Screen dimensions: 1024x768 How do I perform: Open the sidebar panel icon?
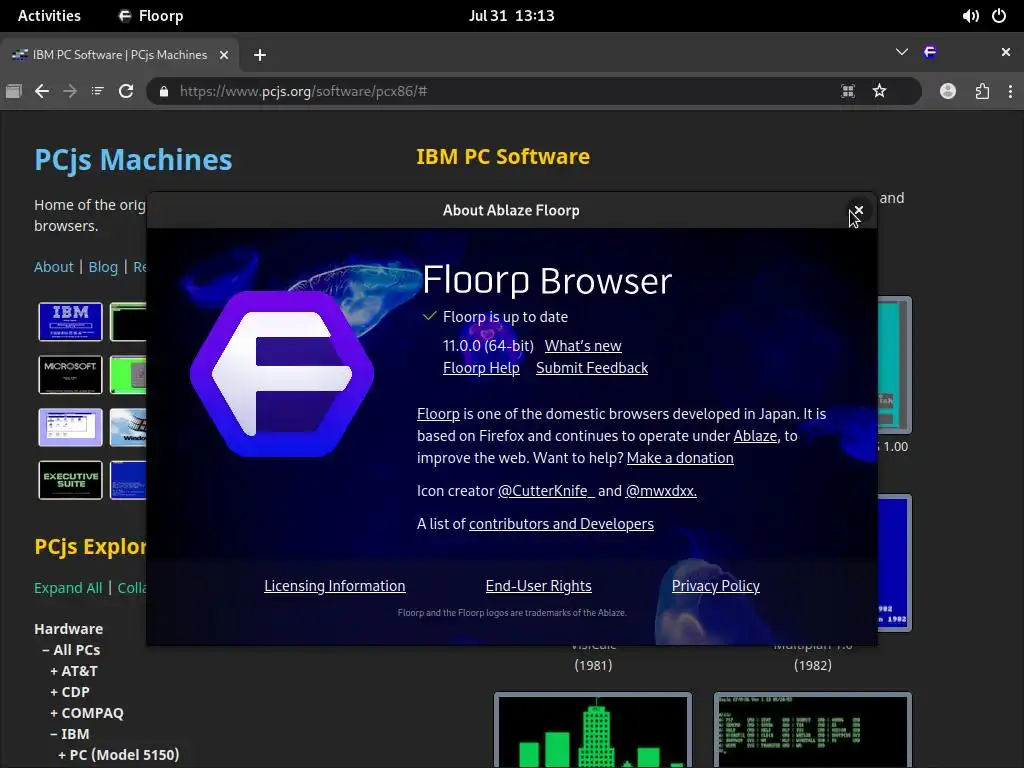14,91
